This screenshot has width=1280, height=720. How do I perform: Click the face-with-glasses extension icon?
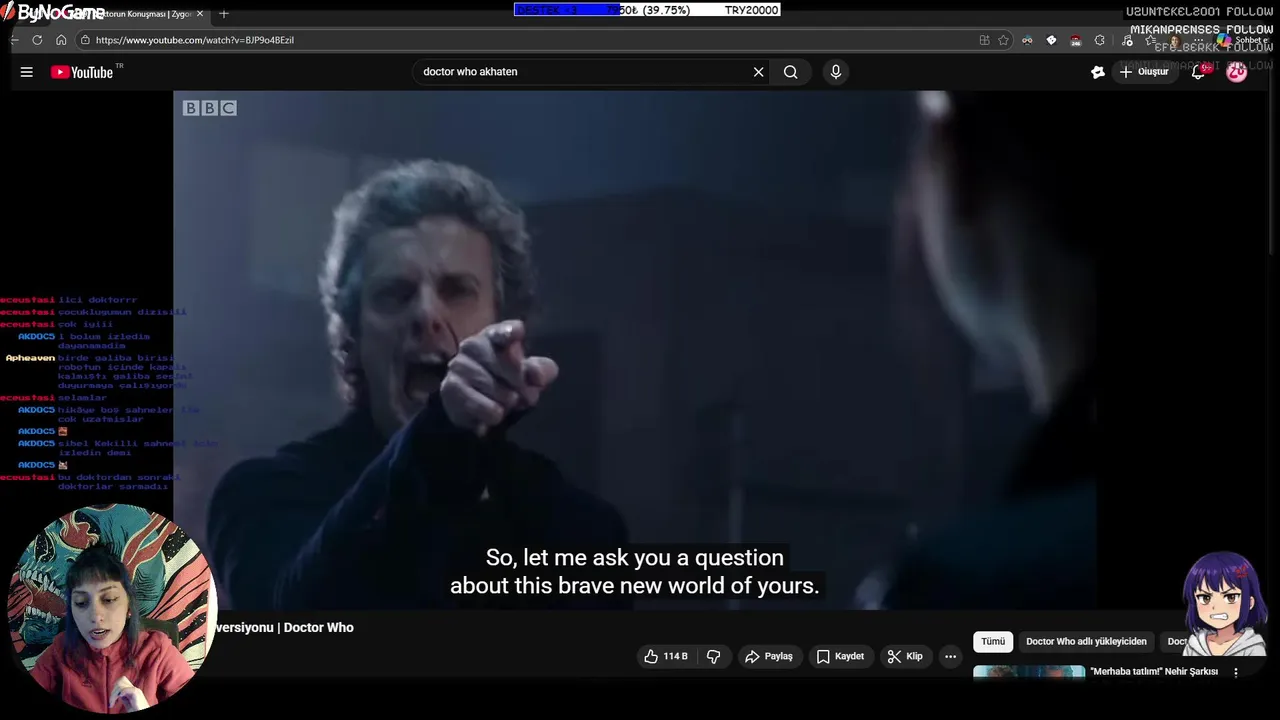[x=1027, y=40]
